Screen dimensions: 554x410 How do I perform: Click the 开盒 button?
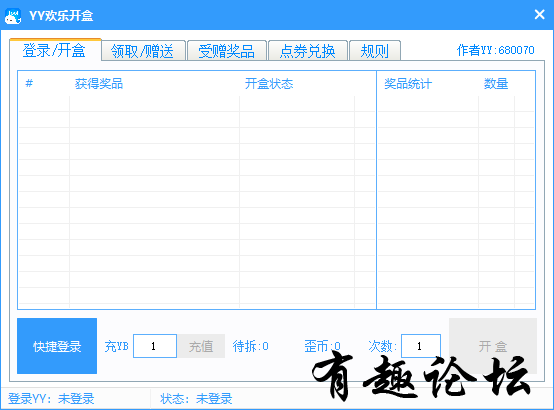click(x=493, y=346)
